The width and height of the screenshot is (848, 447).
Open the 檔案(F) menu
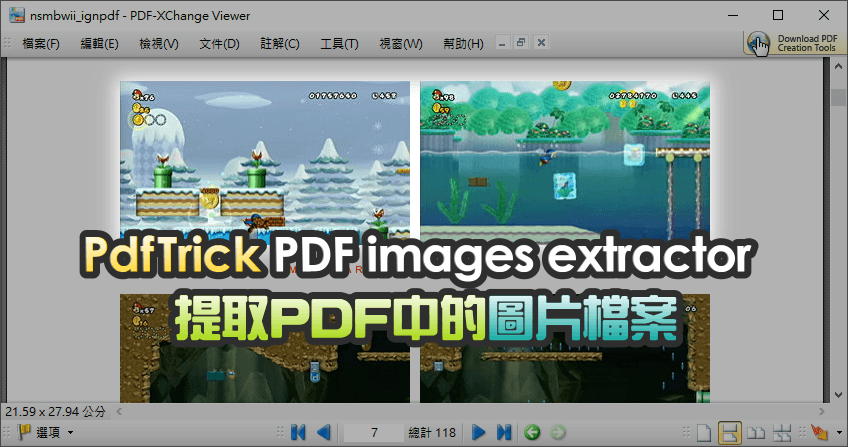41,44
